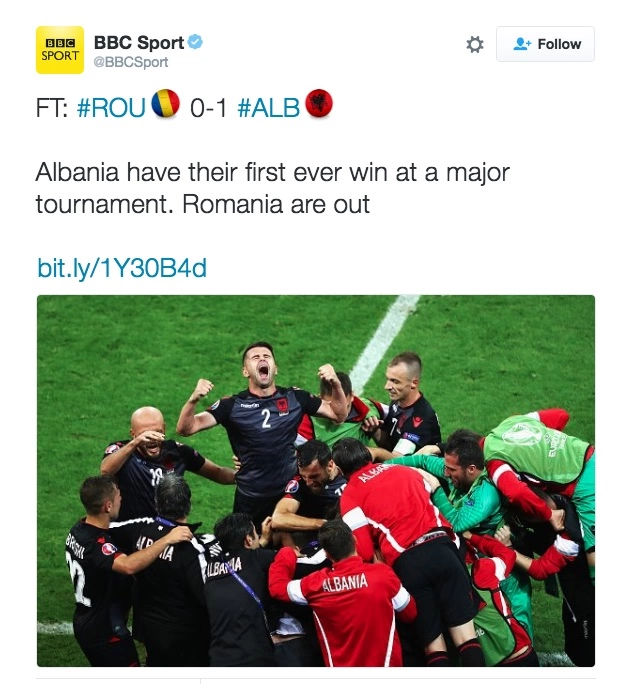
Task: Click the @BBCSport handle
Action: tap(131, 62)
